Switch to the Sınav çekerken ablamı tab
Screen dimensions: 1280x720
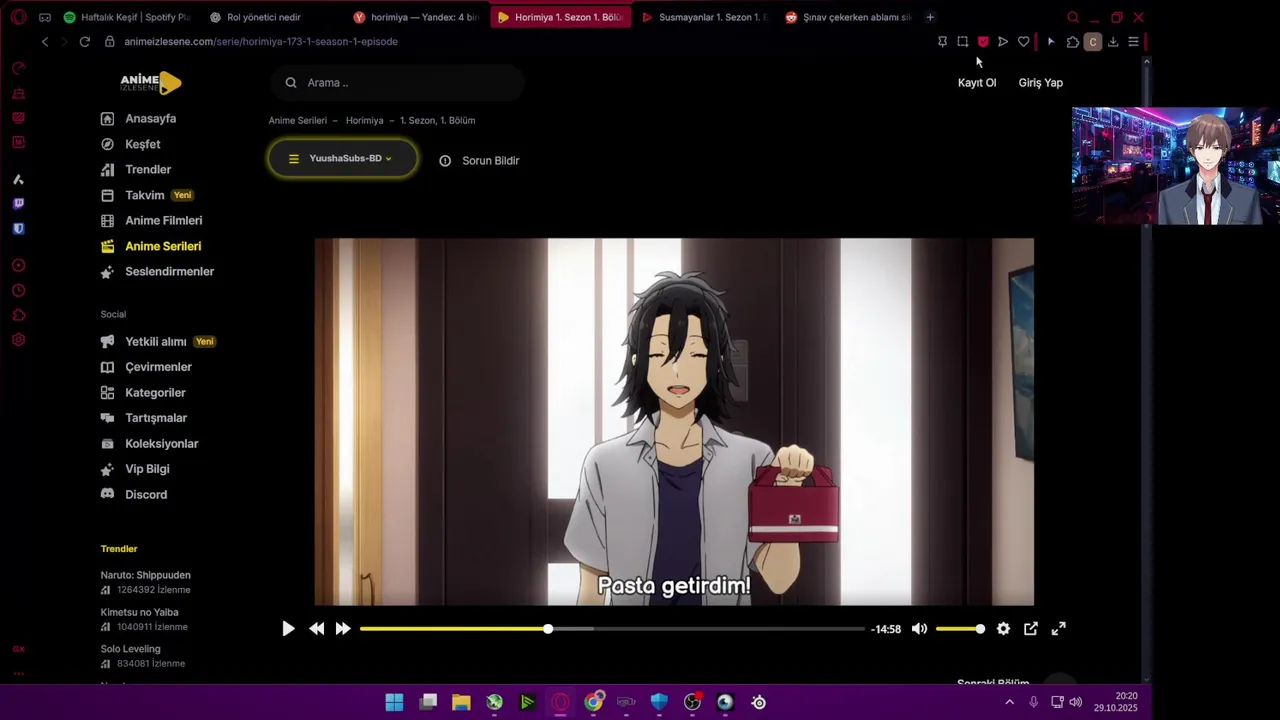coord(849,17)
